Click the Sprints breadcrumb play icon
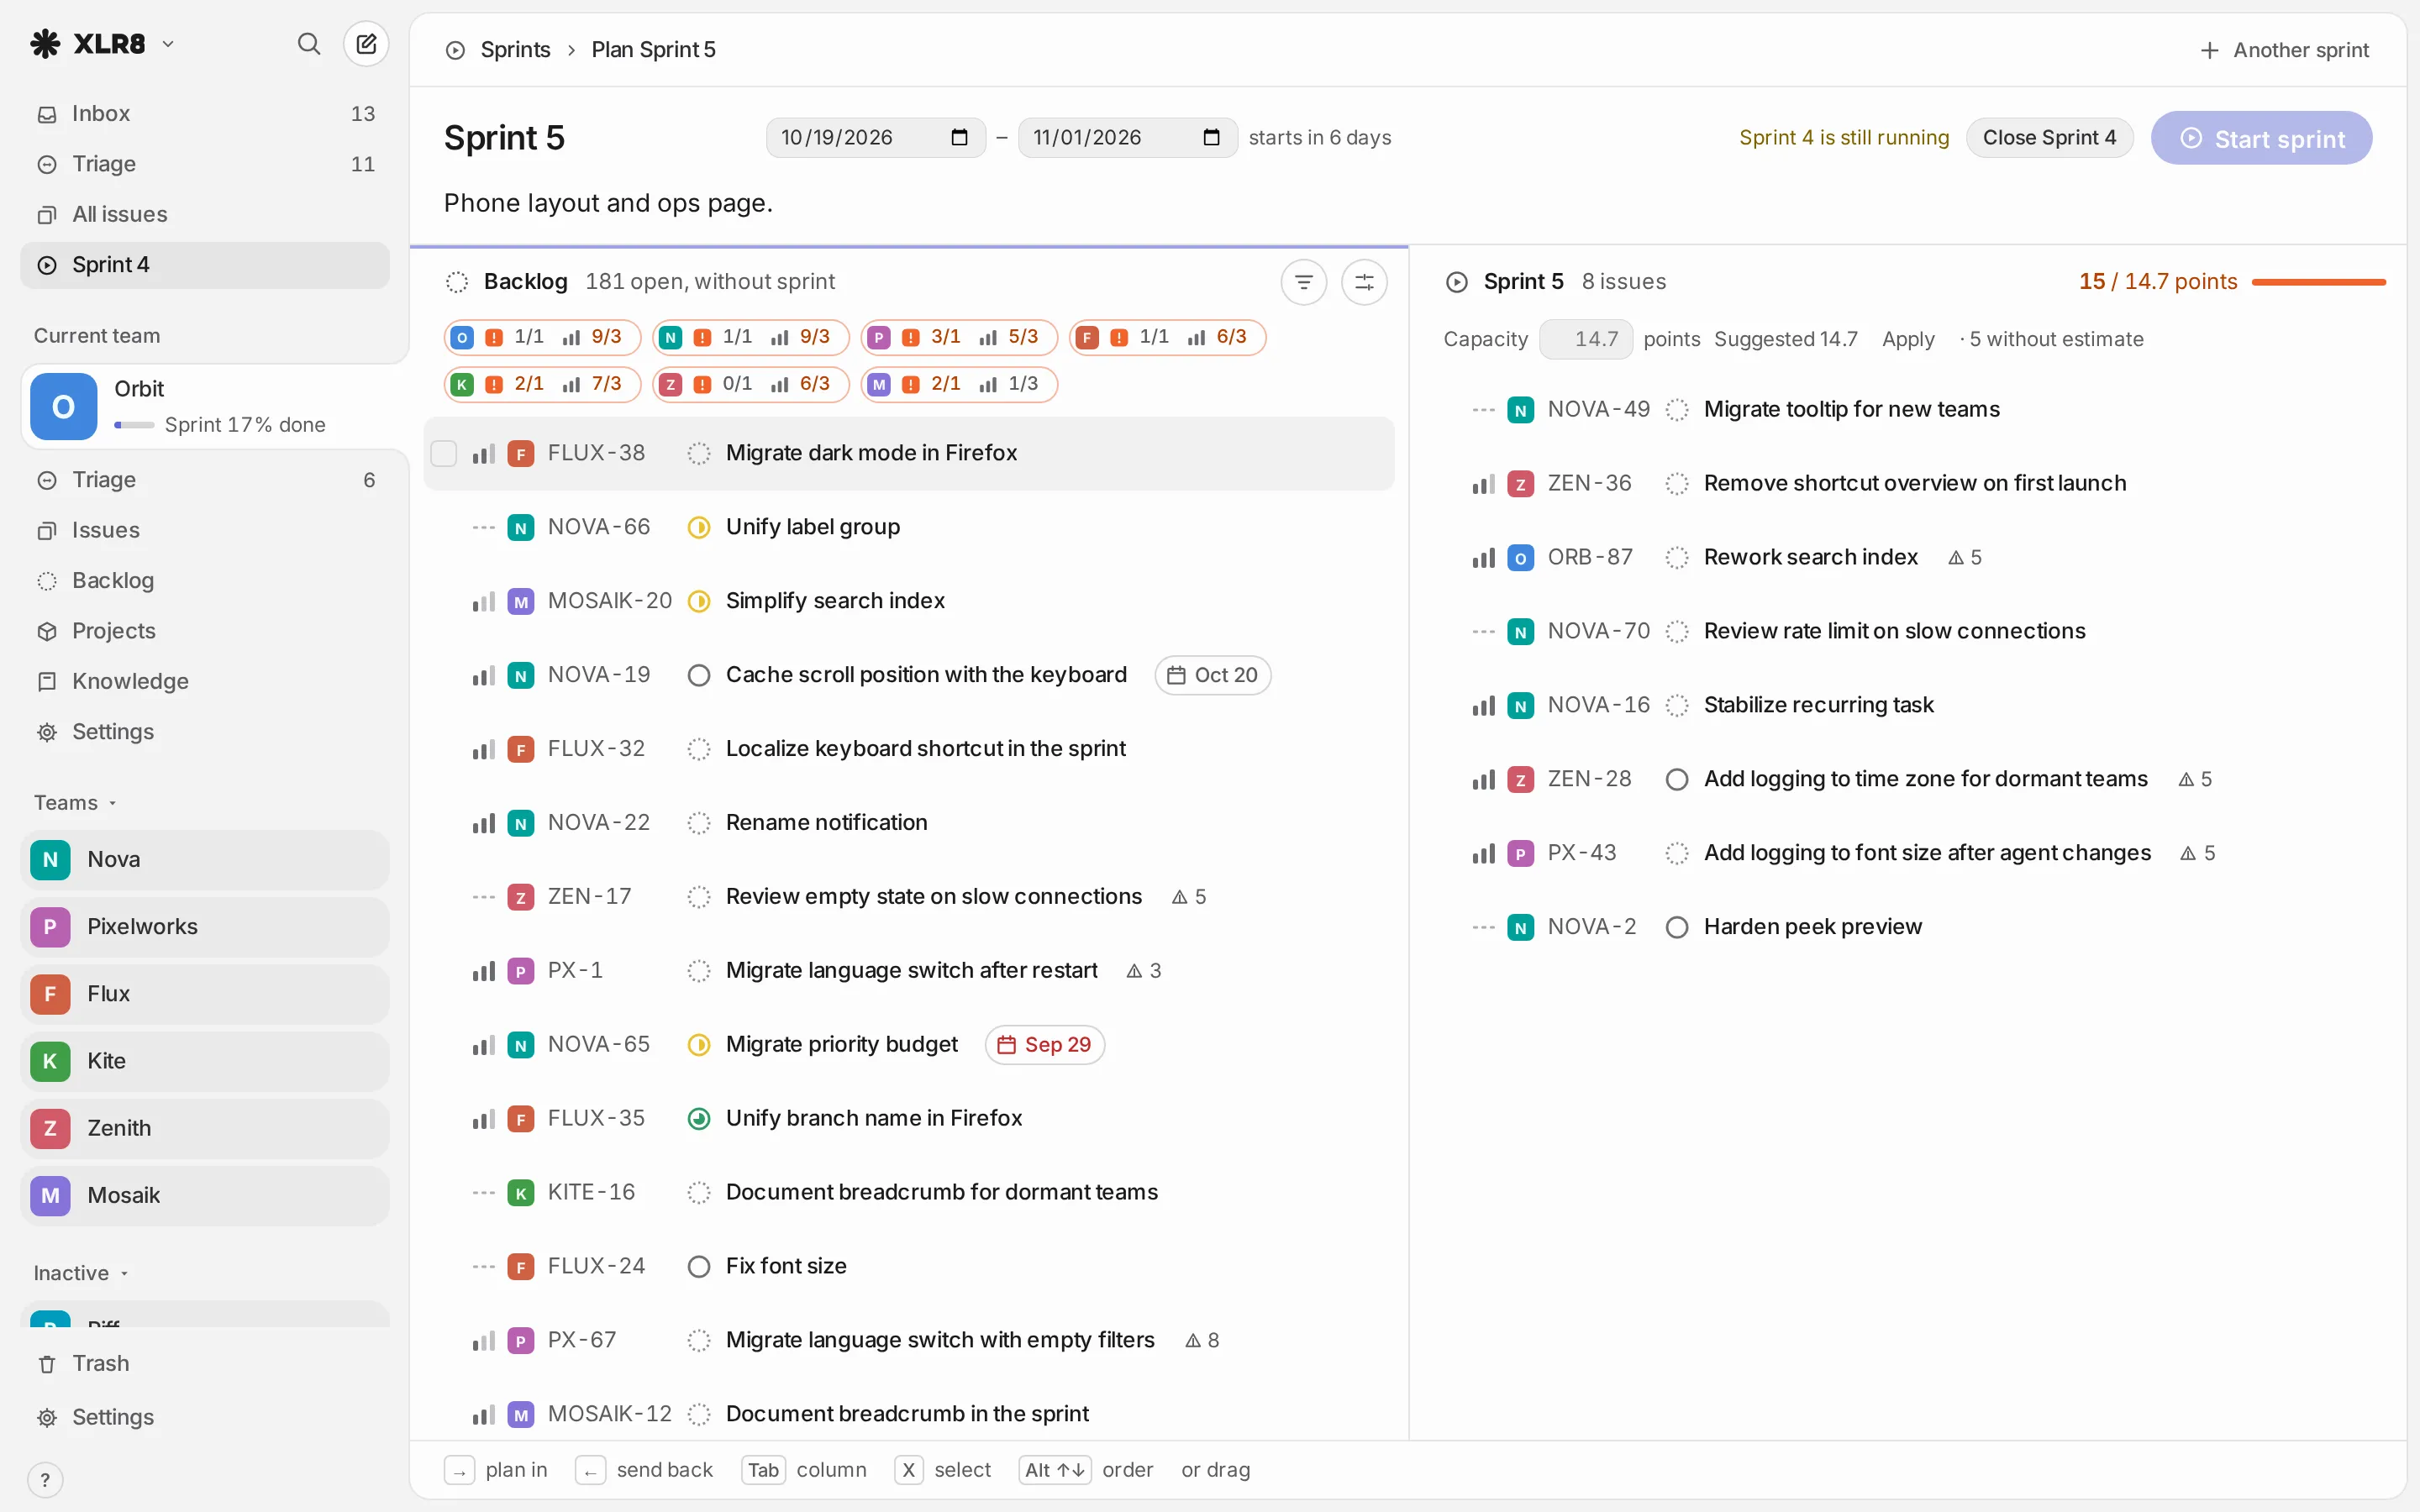Image resolution: width=2420 pixels, height=1512 pixels. coord(455,50)
